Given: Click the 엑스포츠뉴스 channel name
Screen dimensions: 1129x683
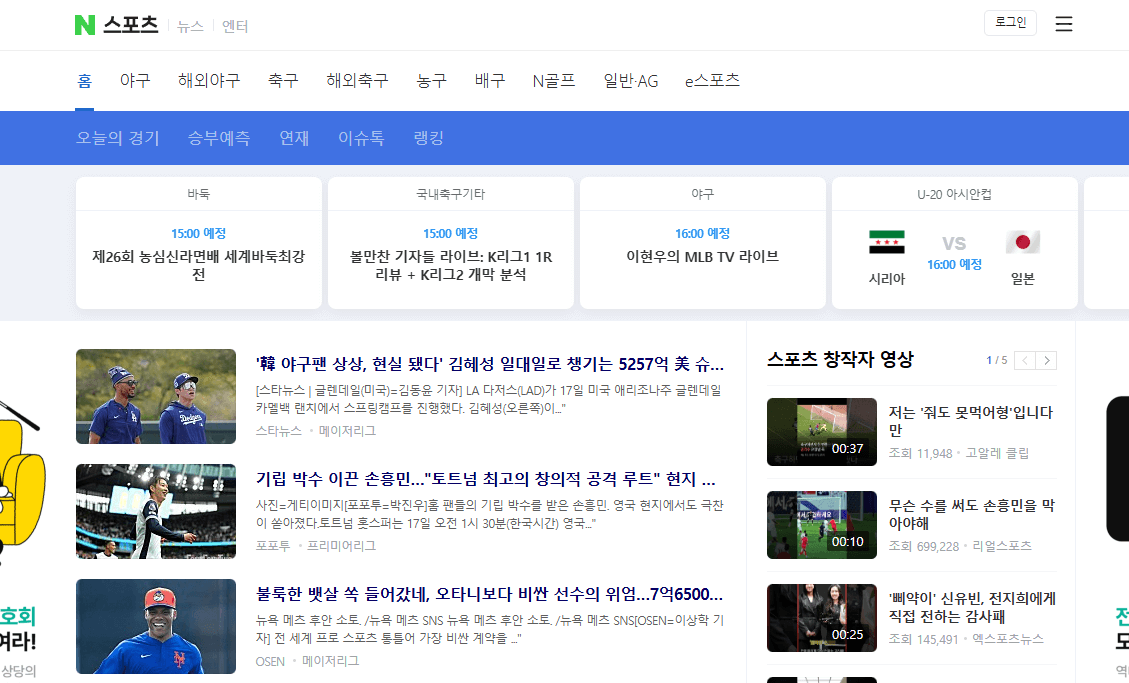Looking at the screenshot, I should (x=1007, y=639).
